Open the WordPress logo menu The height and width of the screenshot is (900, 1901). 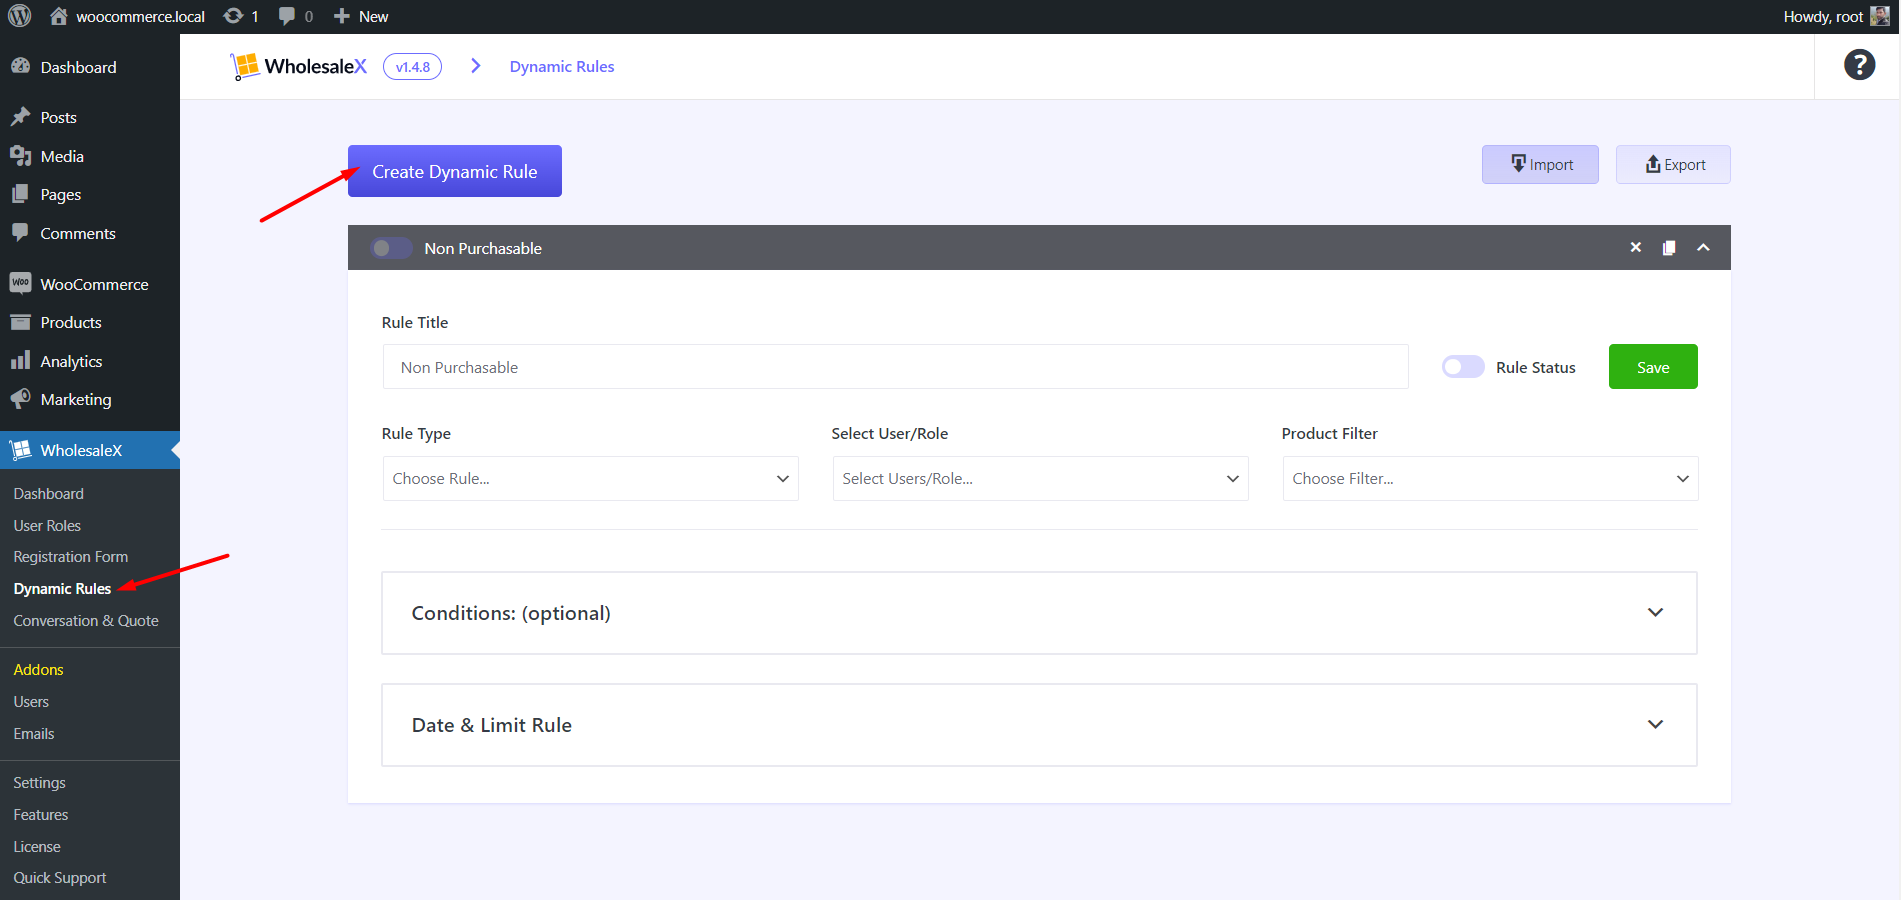[20, 16]
